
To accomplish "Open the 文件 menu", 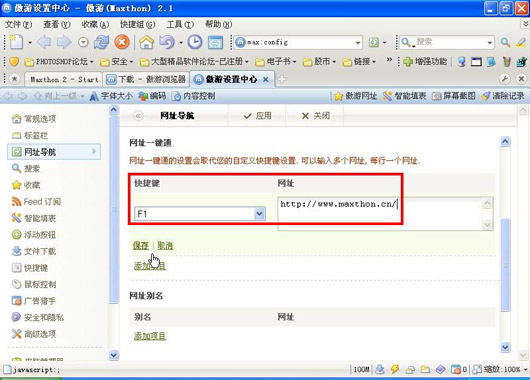I will [18, 24].
